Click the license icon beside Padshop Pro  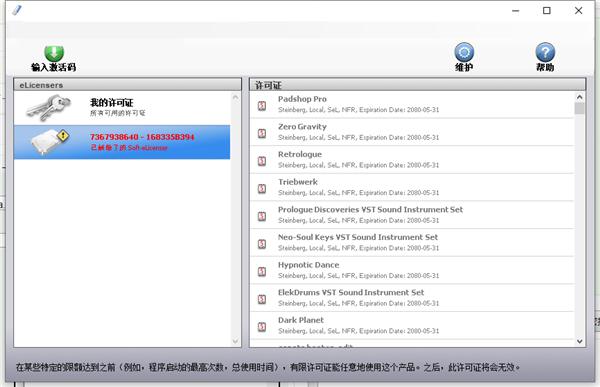coord(262,105)
